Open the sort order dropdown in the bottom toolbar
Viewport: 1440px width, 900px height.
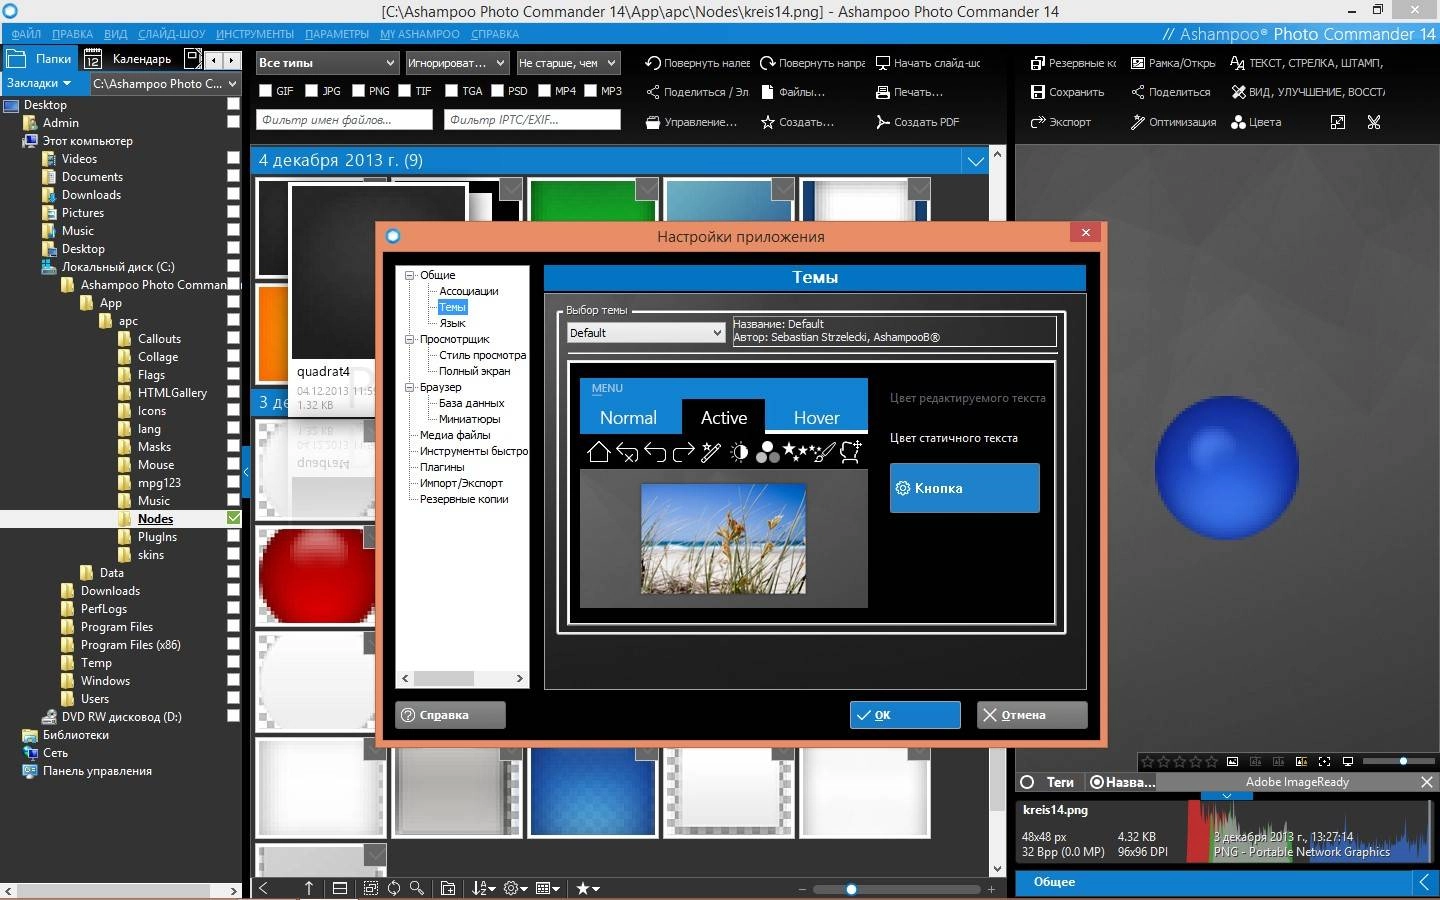click(484, 888)
